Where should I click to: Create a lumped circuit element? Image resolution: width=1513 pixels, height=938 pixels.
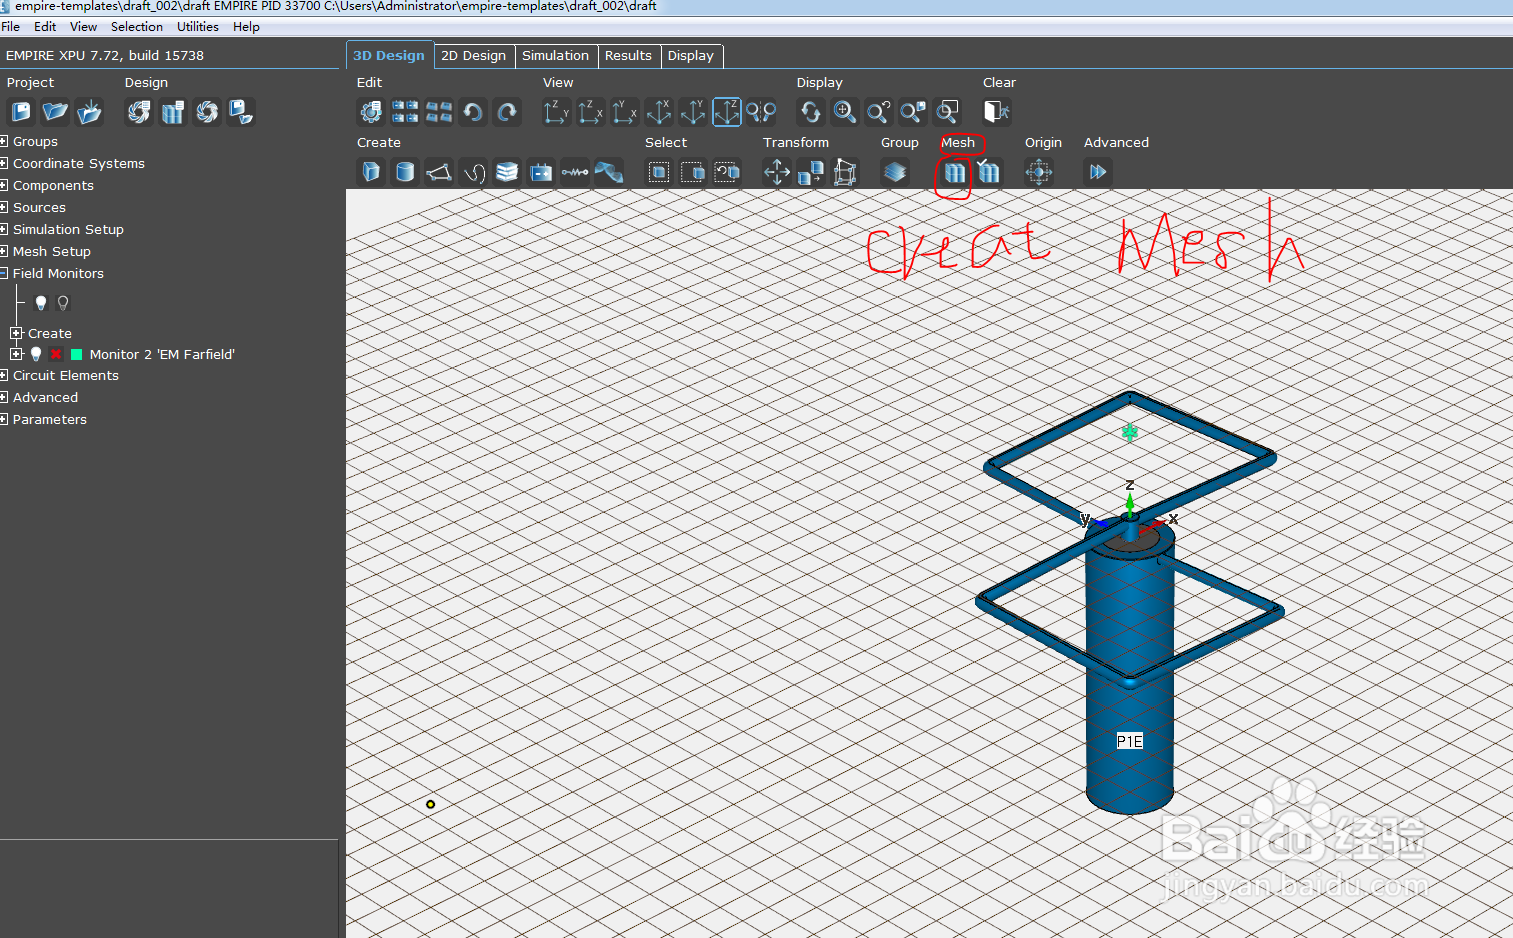point(575,172)
